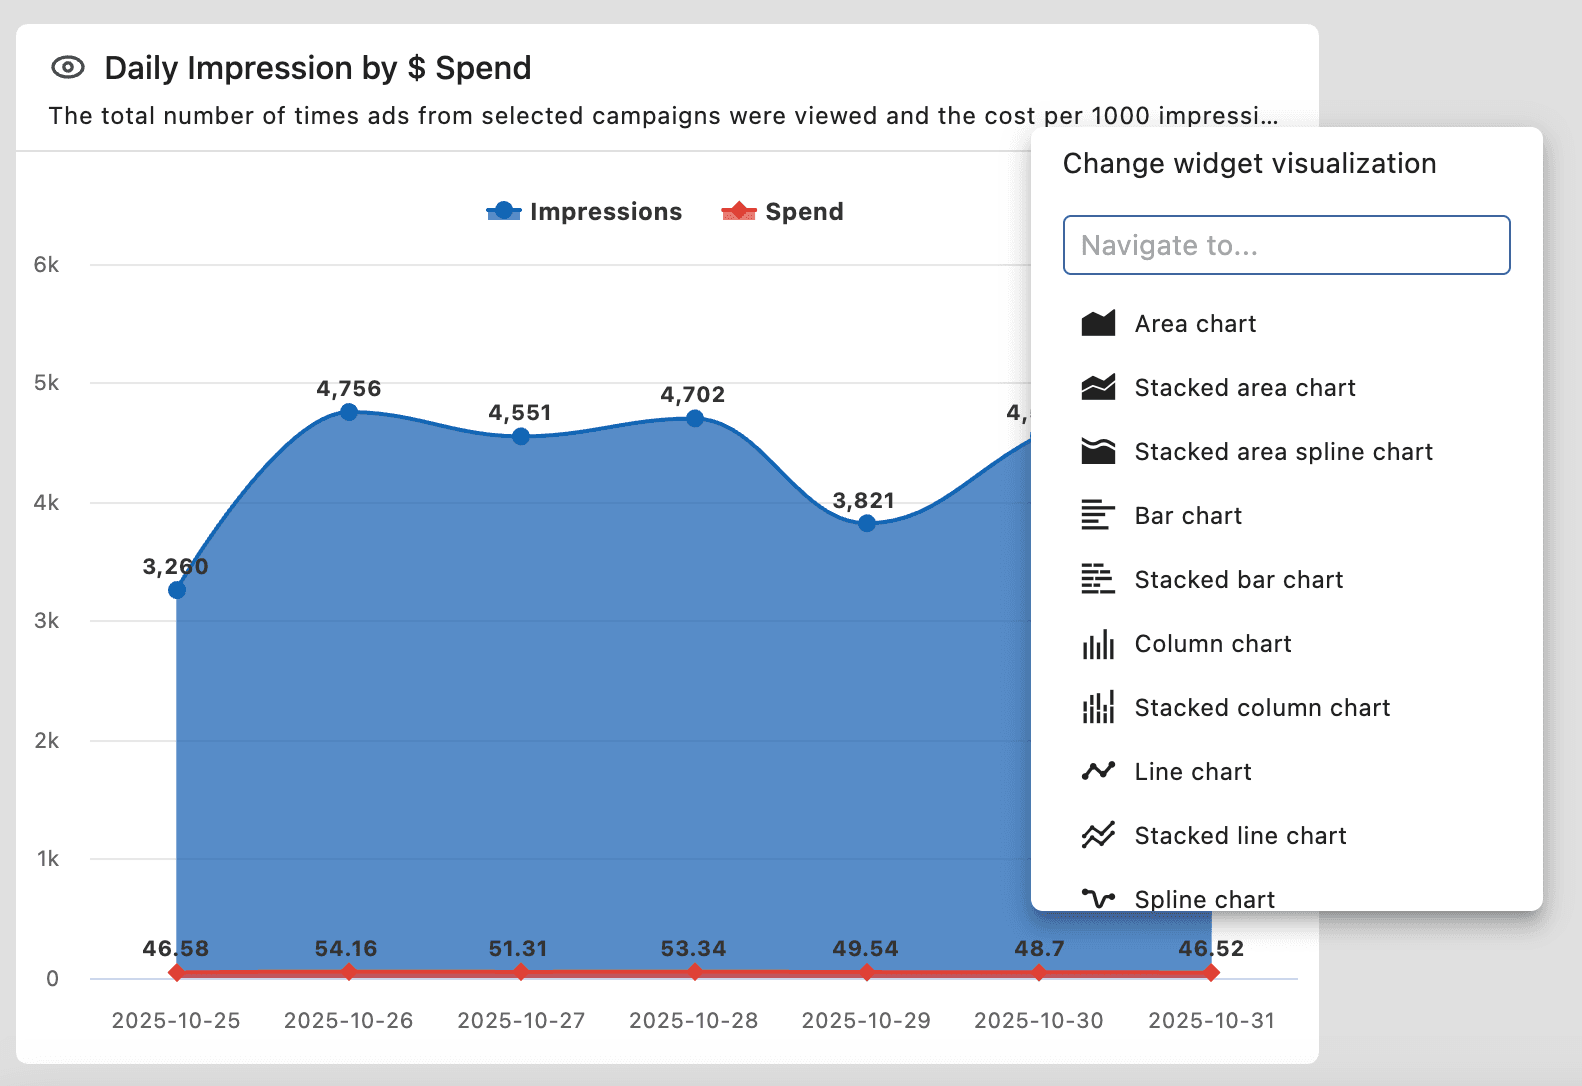Click the 54.16 spend data marker

(x=349, y=972)
